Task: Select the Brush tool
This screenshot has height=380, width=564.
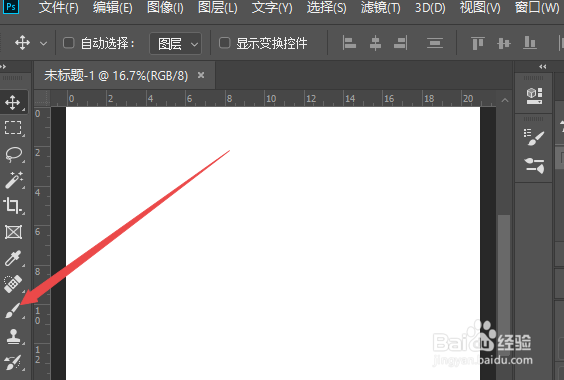Action: pos(13,311)
